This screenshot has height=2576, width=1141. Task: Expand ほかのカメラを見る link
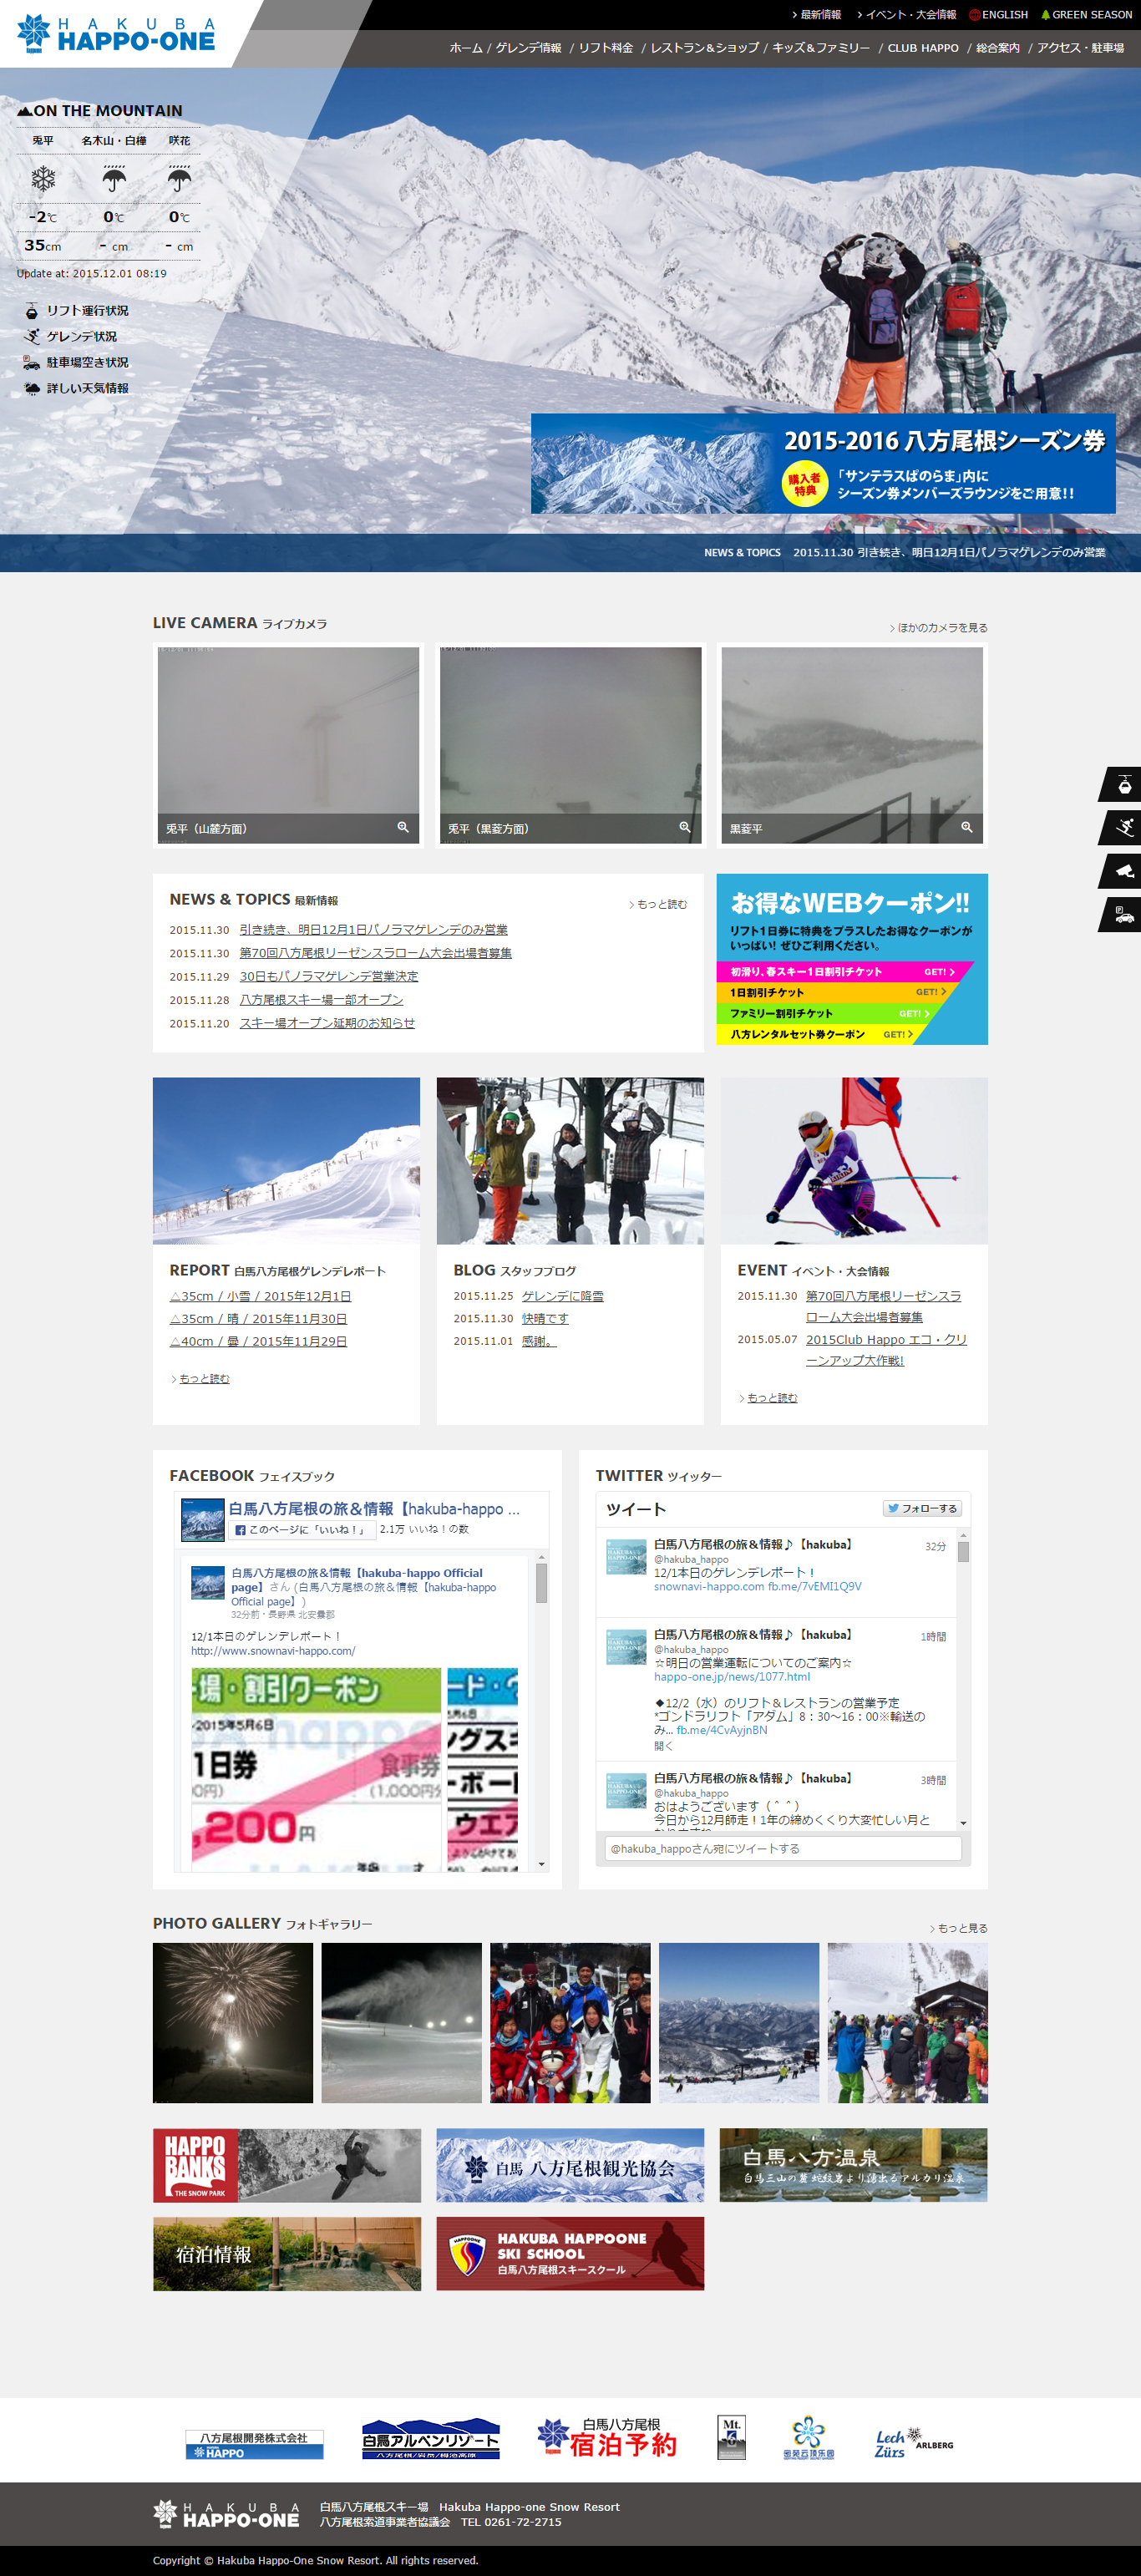[939, 628]
